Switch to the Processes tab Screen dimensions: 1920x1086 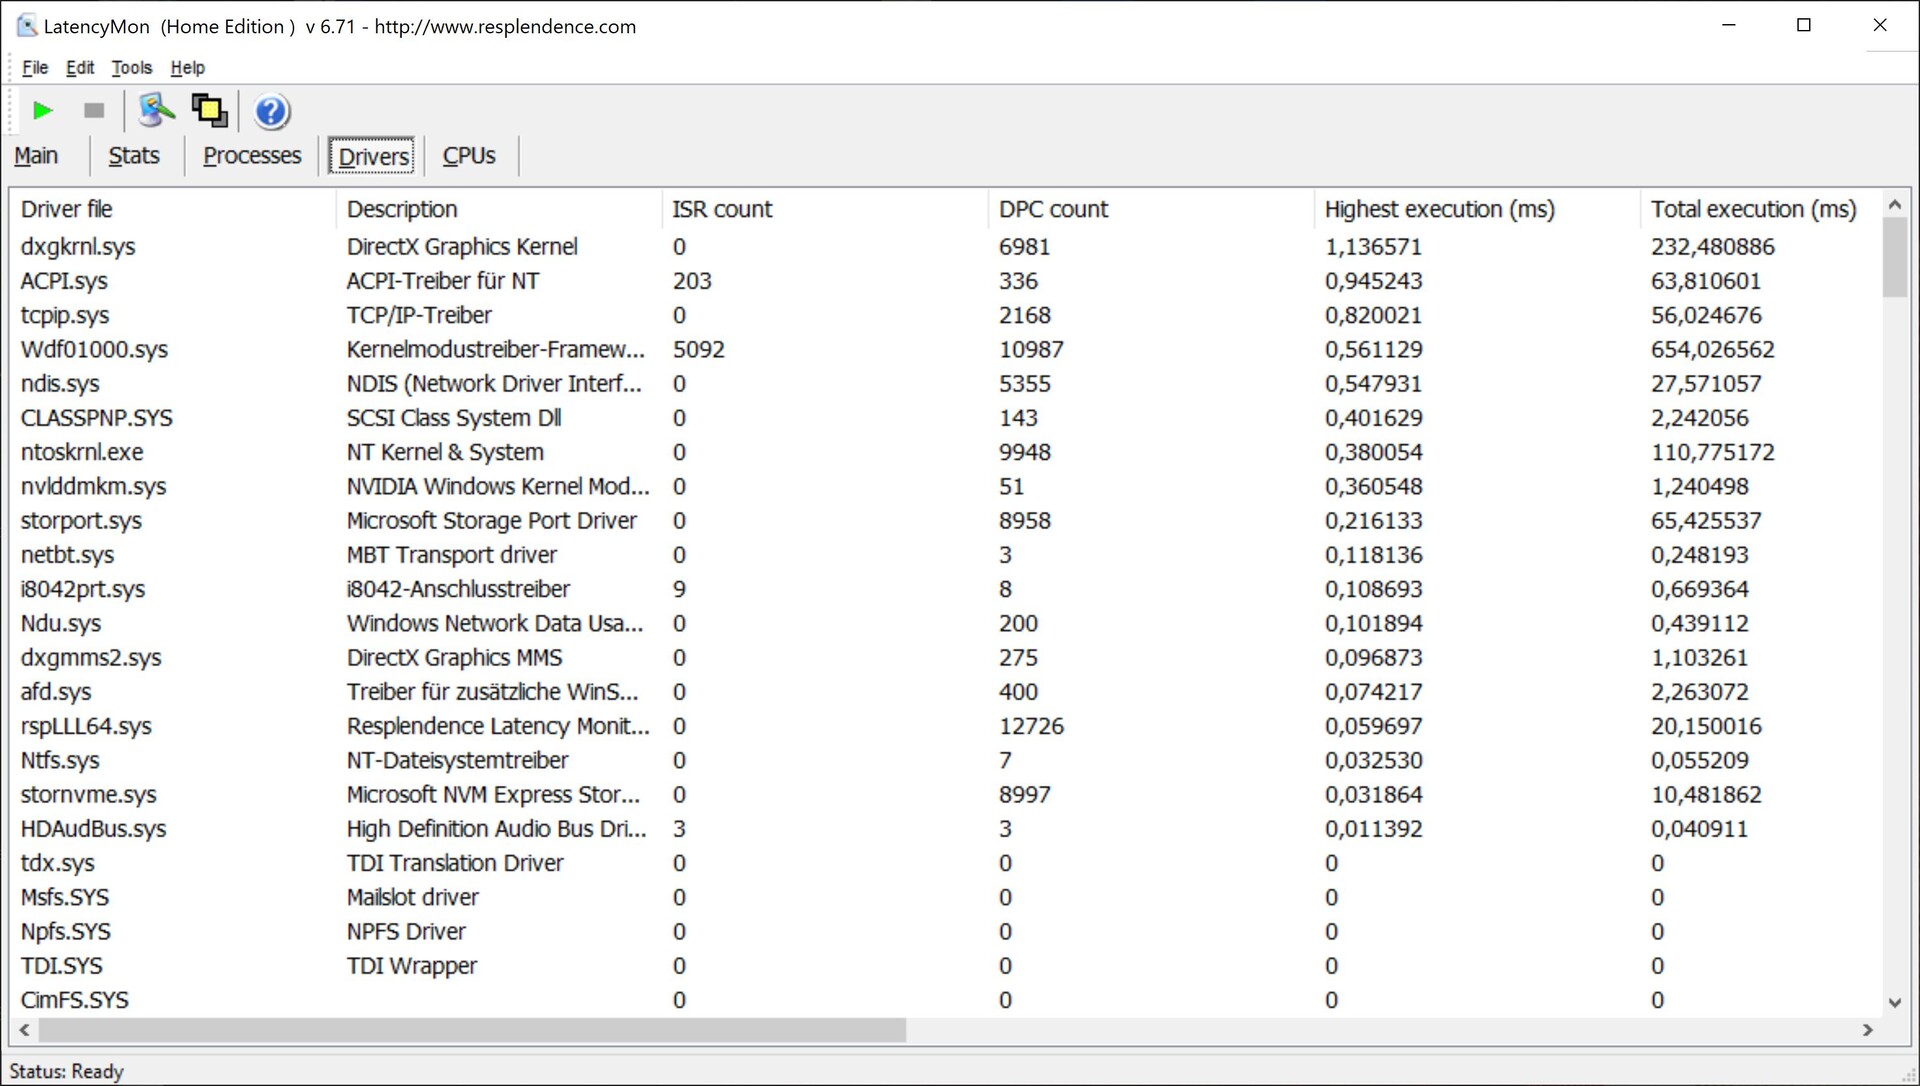click(252, 156)
